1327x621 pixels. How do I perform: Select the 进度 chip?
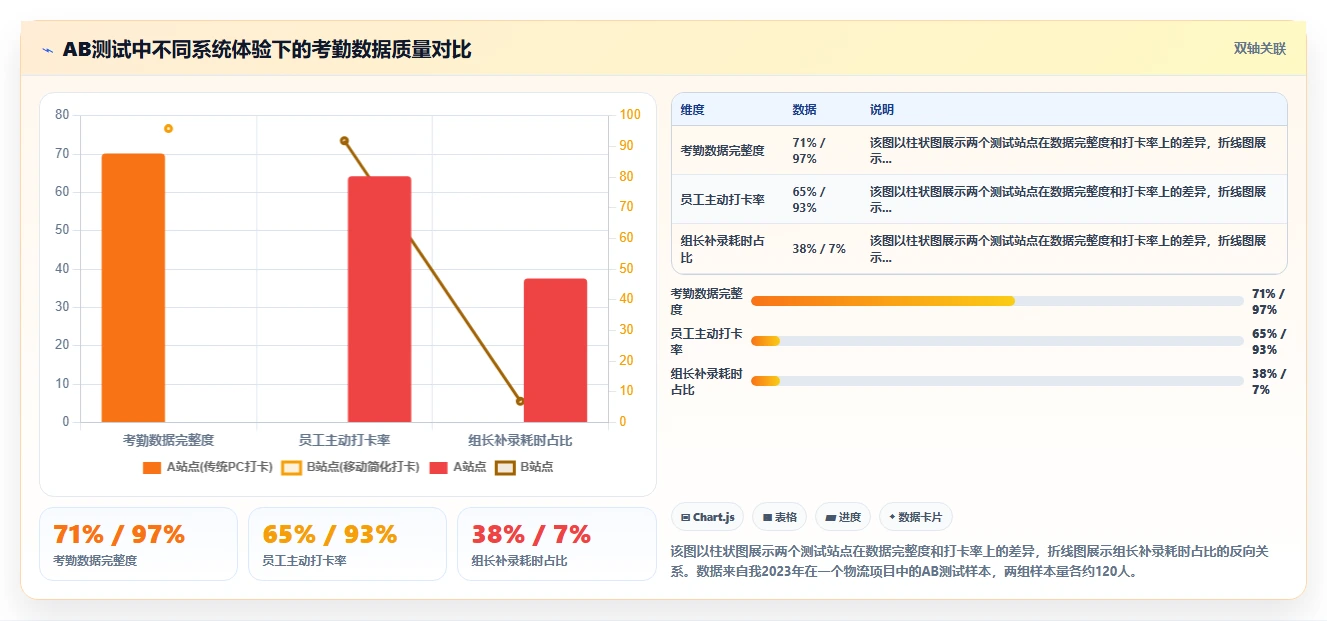[843, 517]
